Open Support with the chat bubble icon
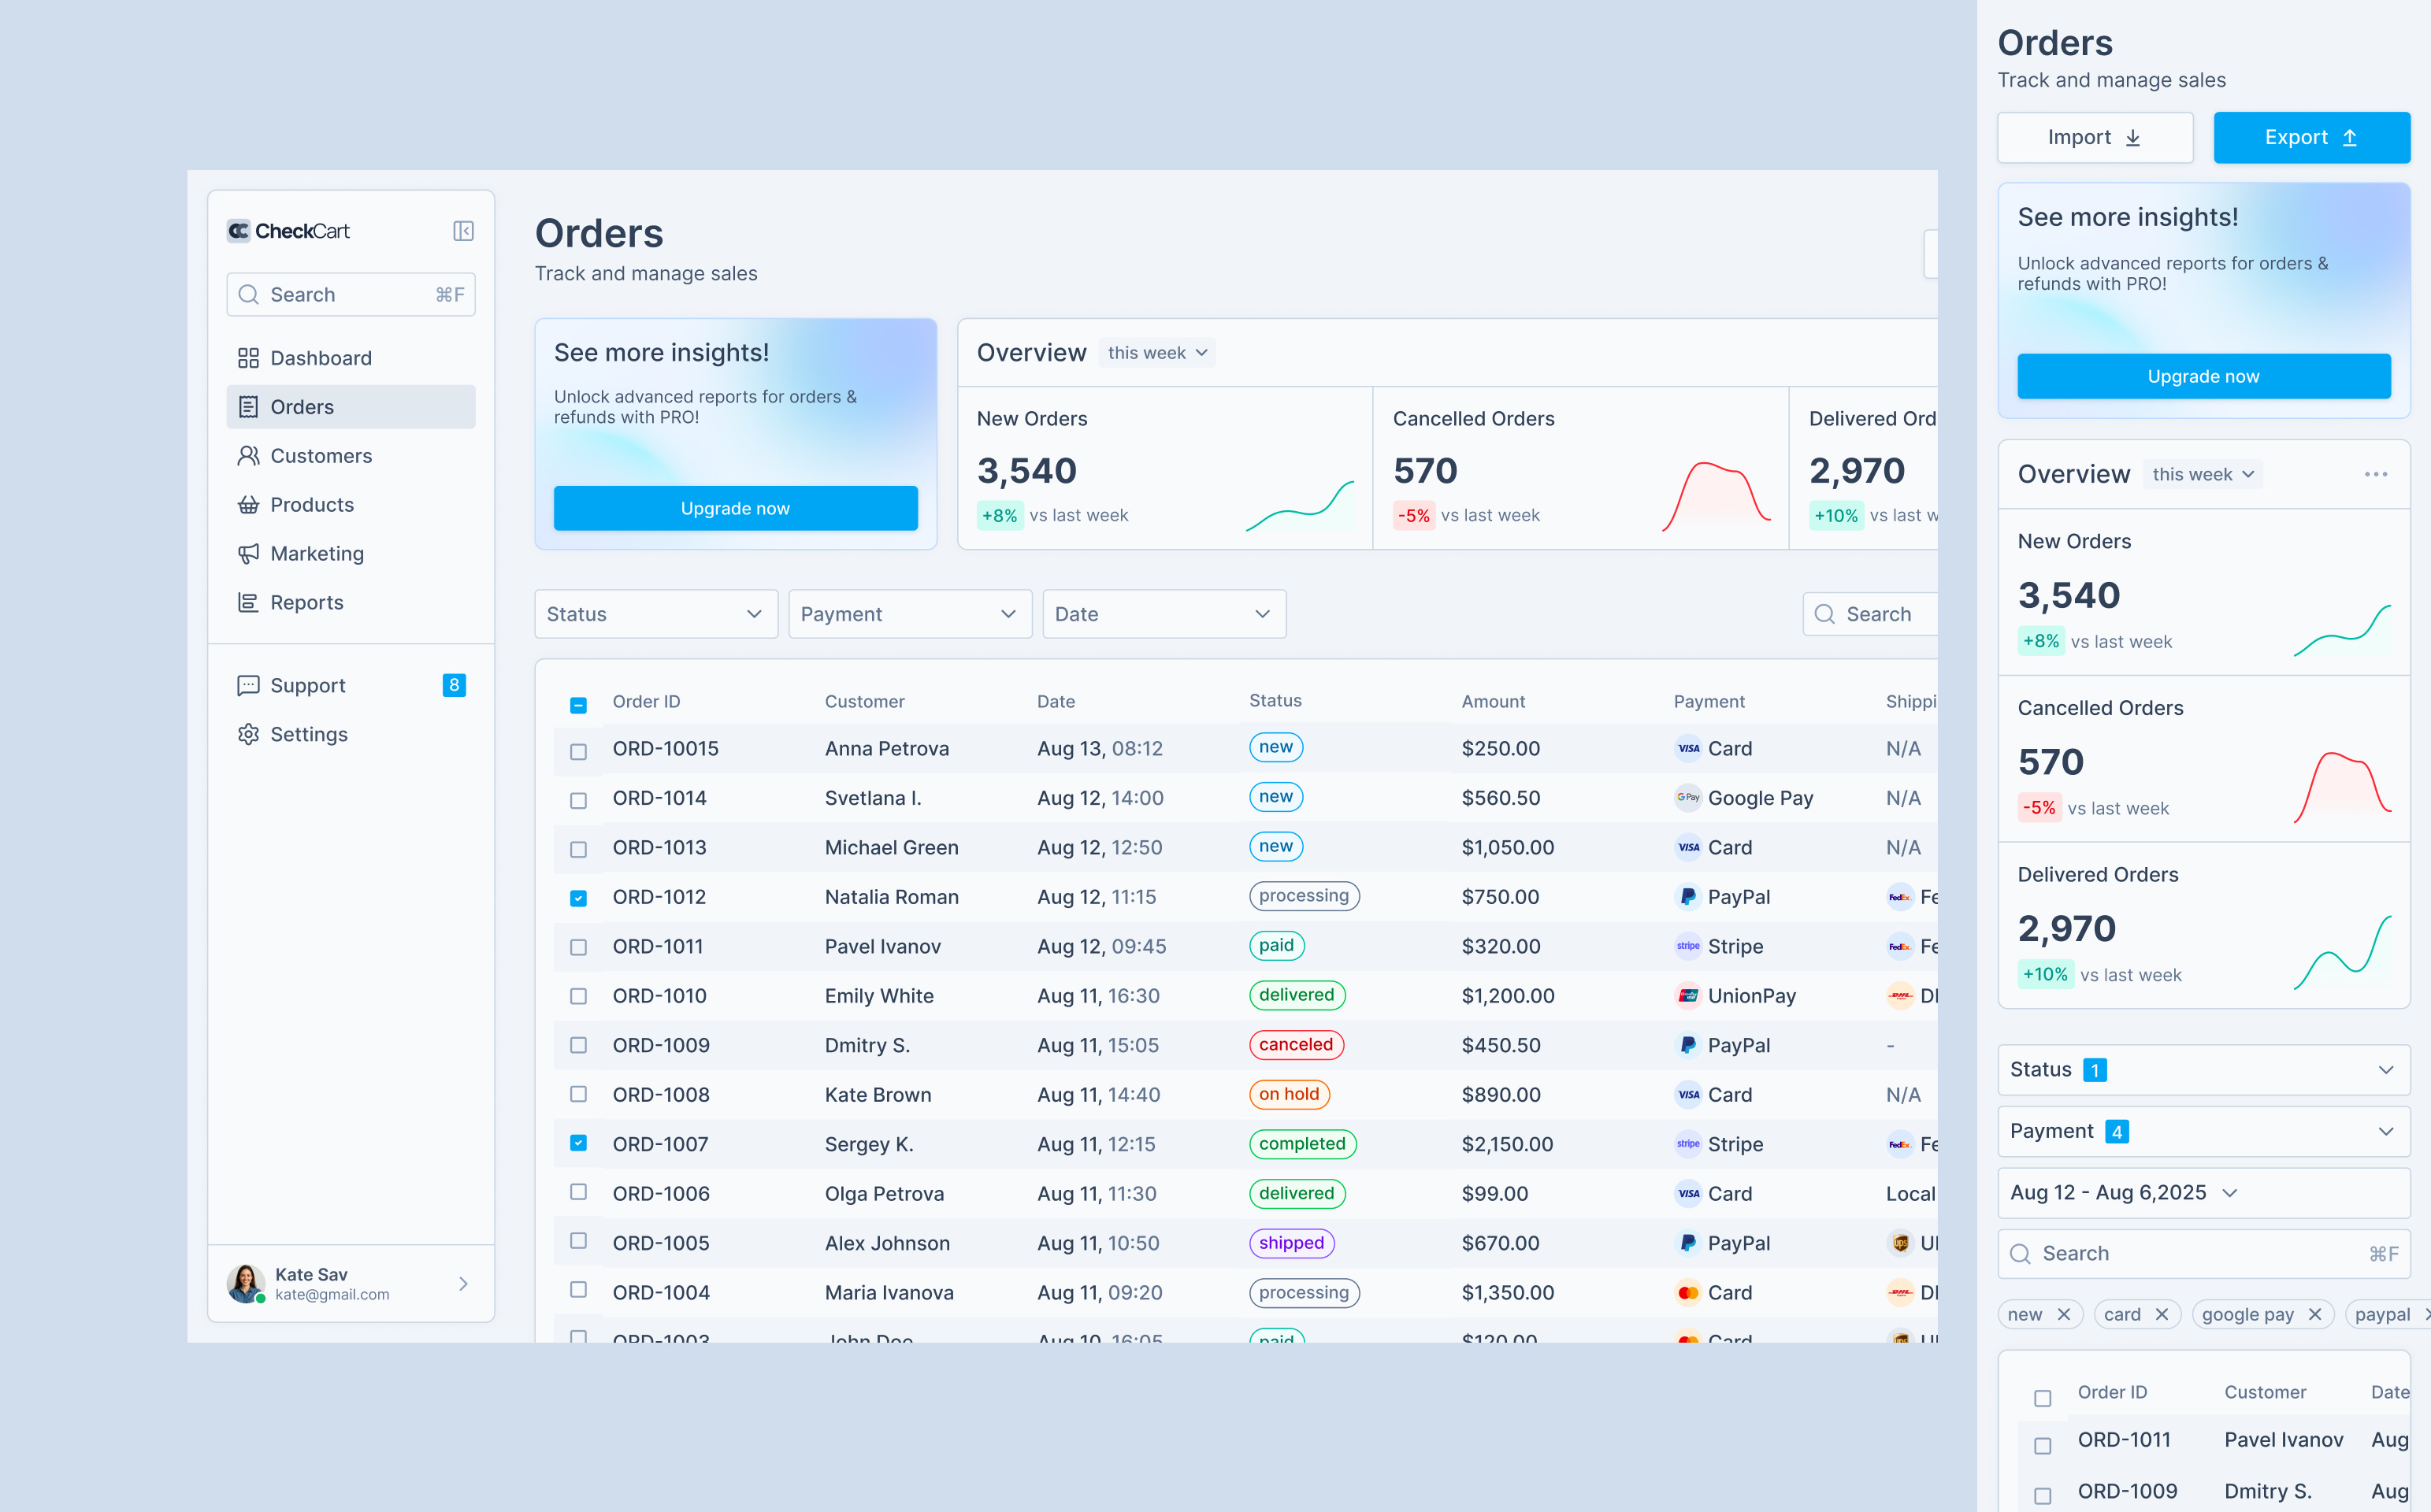This screenshot has width=2431, height=1512. point(249,685)
